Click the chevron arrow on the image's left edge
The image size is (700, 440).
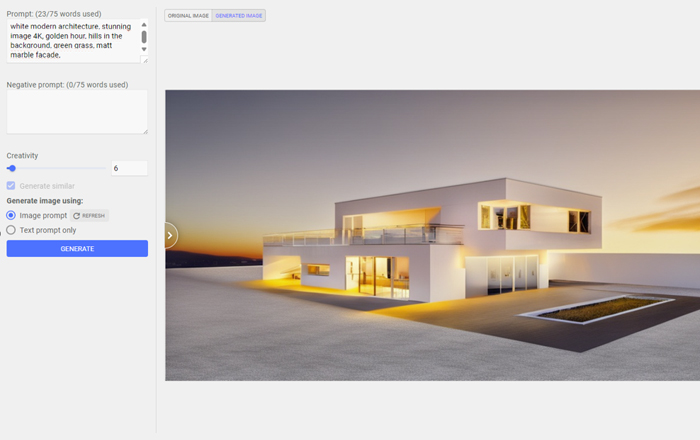170,235
